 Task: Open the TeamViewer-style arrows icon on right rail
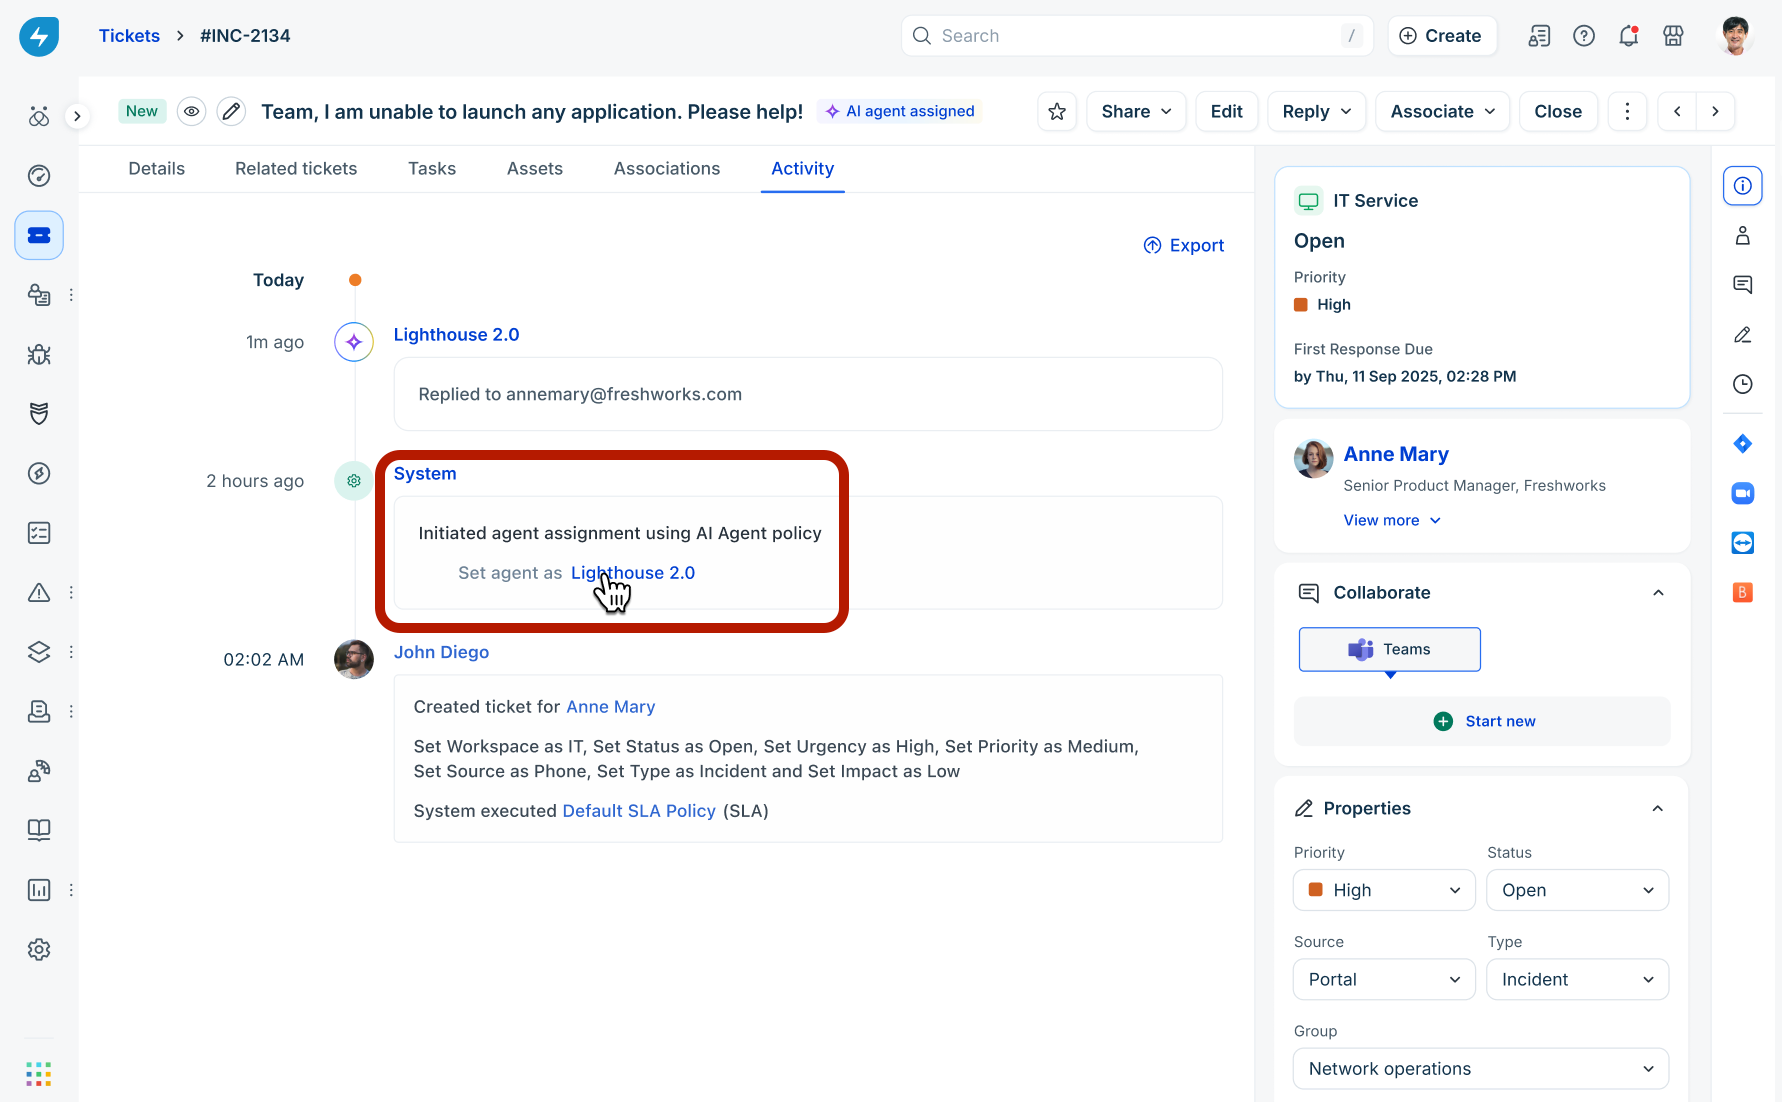click(x=1743, y=543)
